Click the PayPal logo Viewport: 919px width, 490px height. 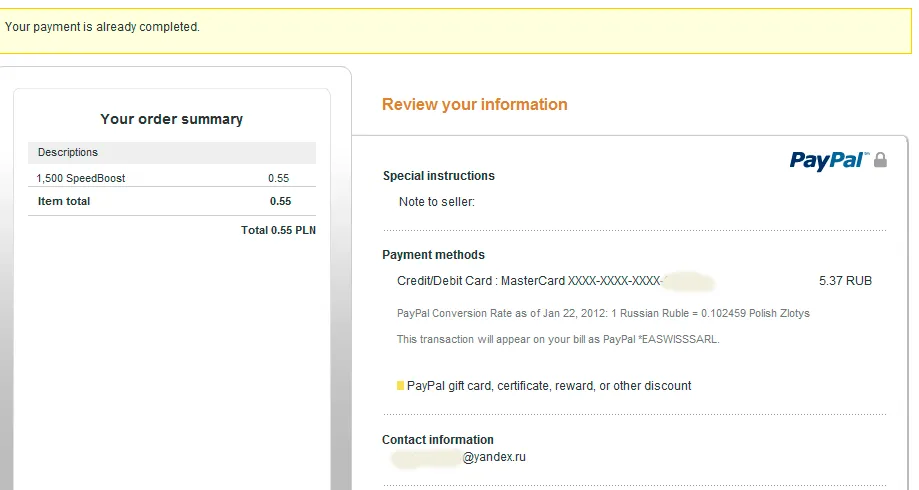pyautogui.click(x=829, y=161)
